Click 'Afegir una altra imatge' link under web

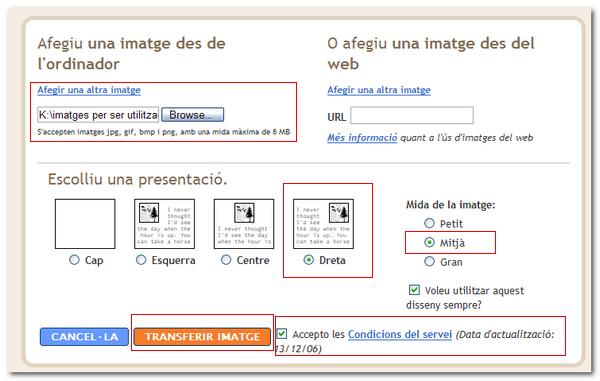[x=379, y=90]
